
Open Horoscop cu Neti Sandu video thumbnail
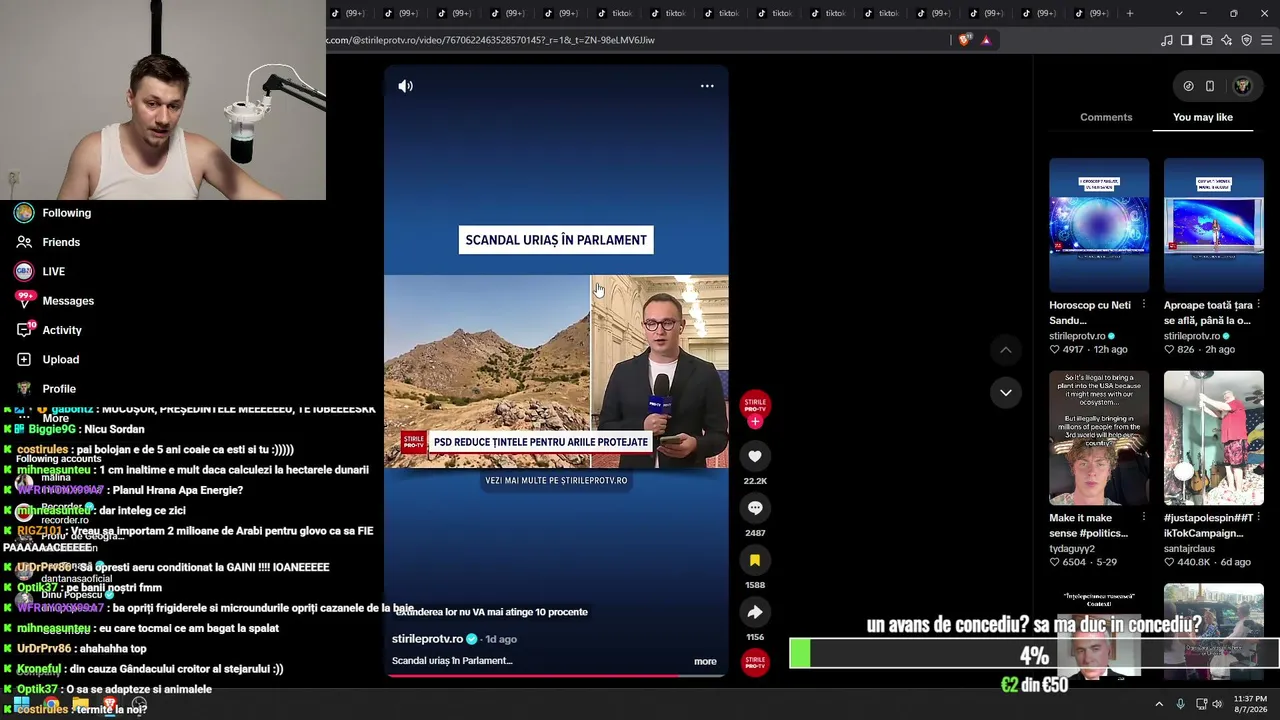click(1099, 225)
